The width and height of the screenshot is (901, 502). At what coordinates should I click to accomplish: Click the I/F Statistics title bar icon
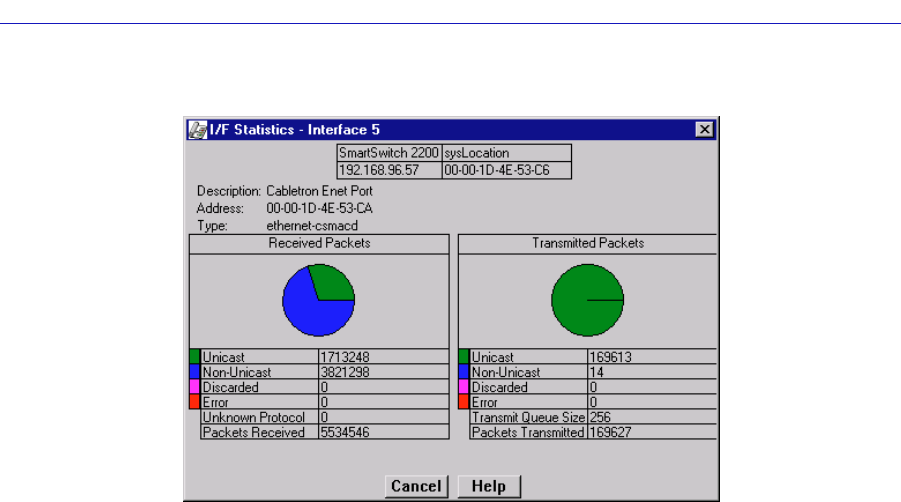coord(199,129)
